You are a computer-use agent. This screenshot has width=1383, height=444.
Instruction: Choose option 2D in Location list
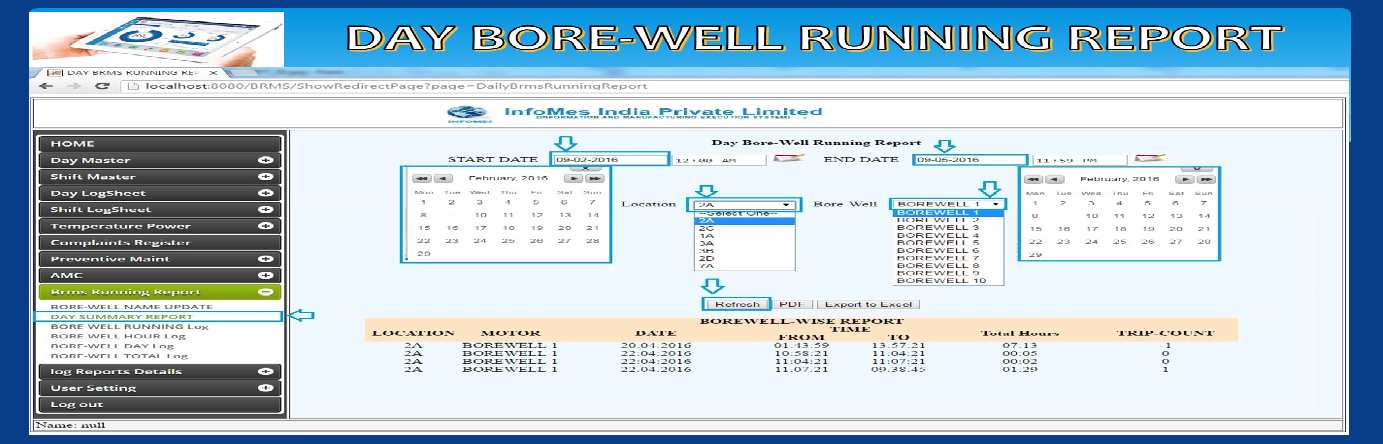click(x=744, y=258)
